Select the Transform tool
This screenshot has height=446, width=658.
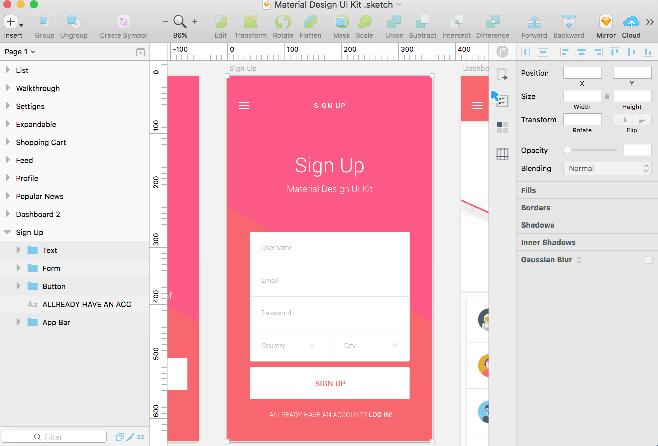(251, 21)
